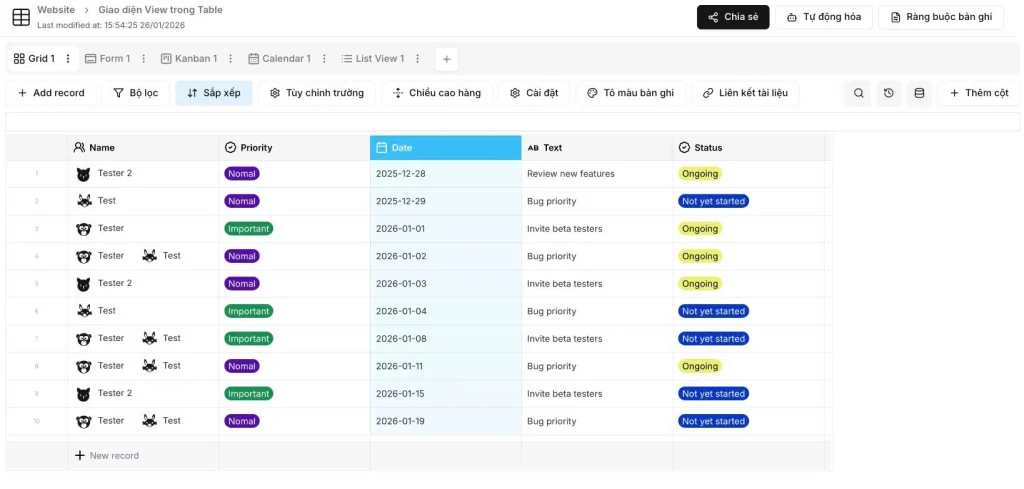Click the calendar icon in Date header
1024x489 pixels.
[x=381, y=148]
